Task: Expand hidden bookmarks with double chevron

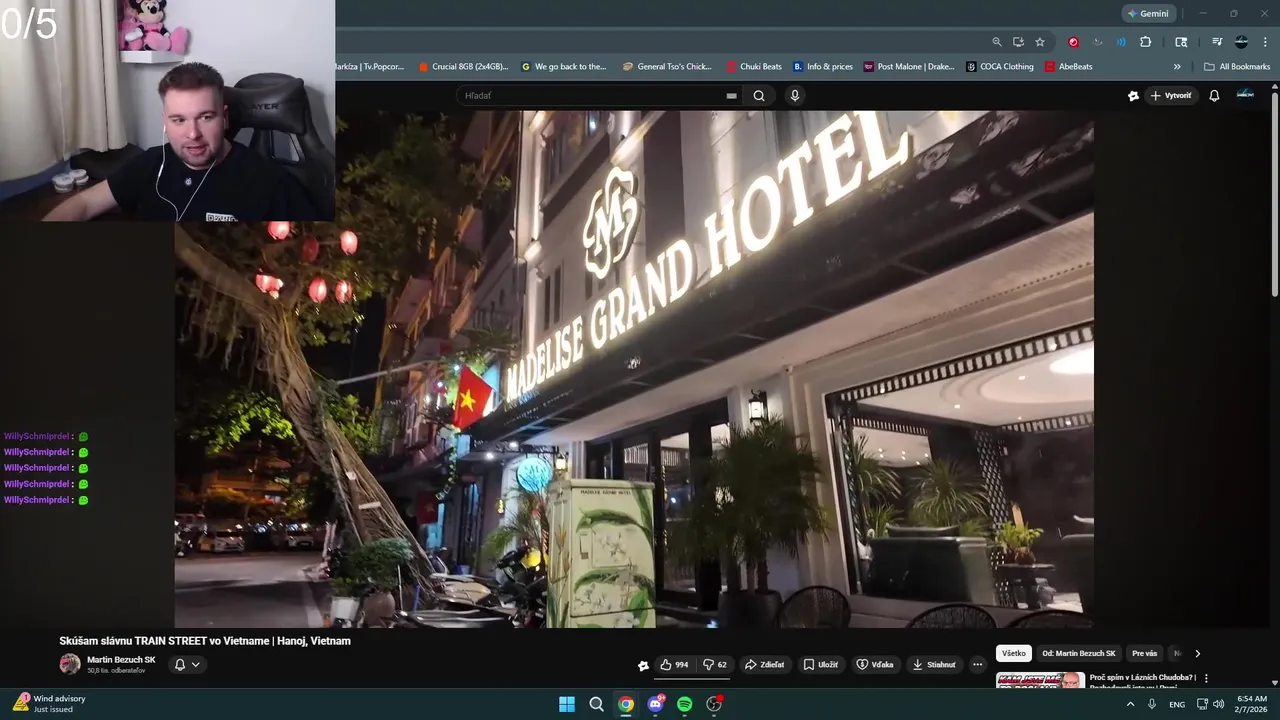Action: 1177,67
